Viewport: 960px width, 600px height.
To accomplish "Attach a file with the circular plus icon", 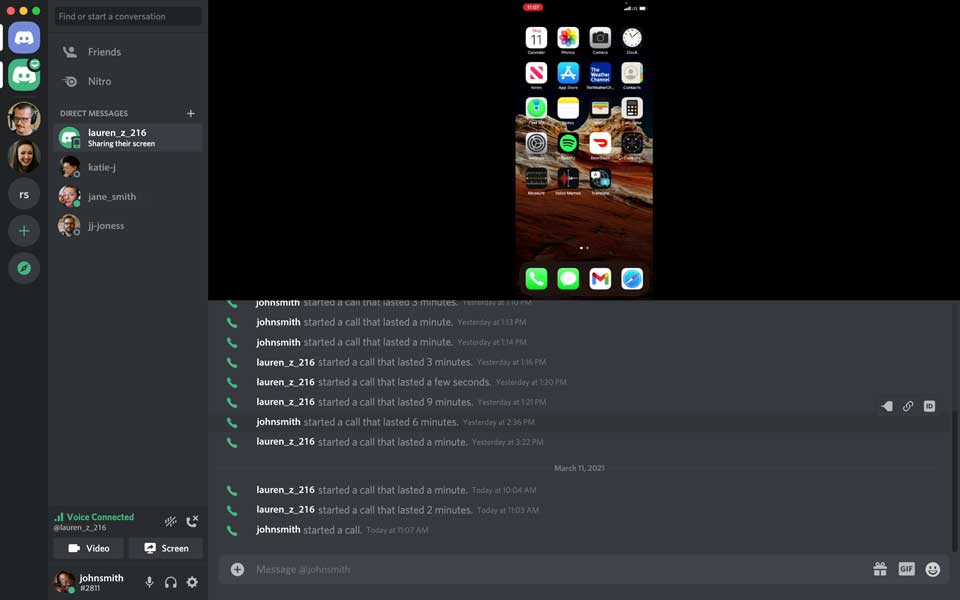I will 236,568.
